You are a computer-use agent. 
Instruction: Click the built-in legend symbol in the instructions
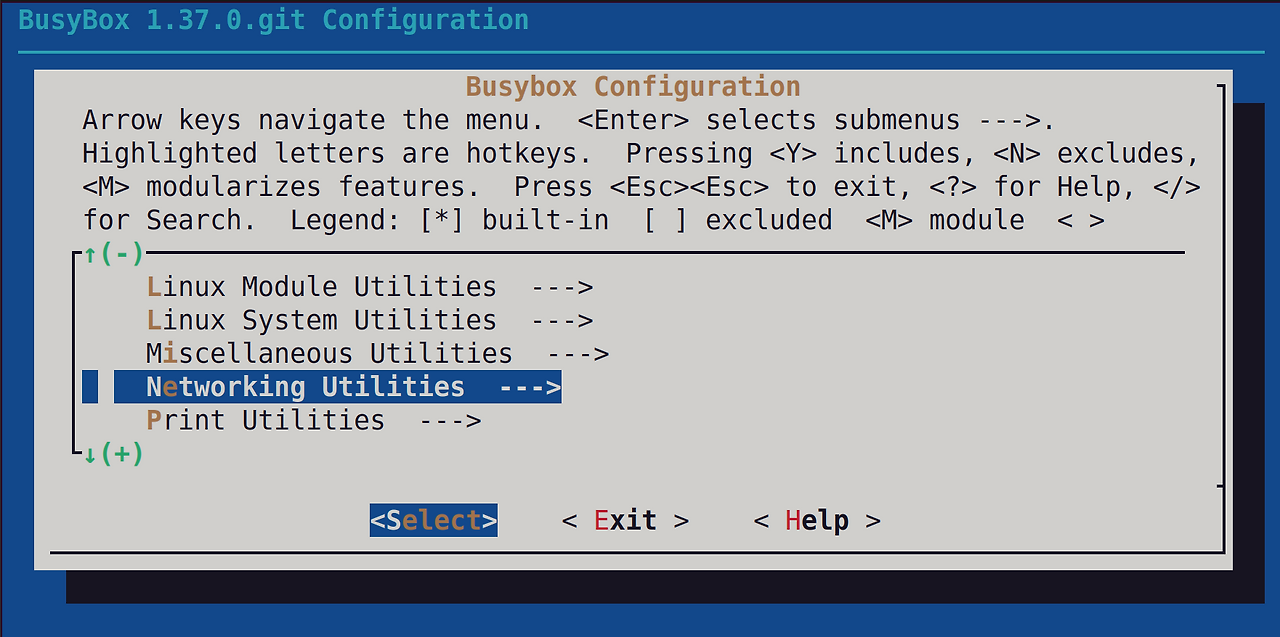click(442, 220)
